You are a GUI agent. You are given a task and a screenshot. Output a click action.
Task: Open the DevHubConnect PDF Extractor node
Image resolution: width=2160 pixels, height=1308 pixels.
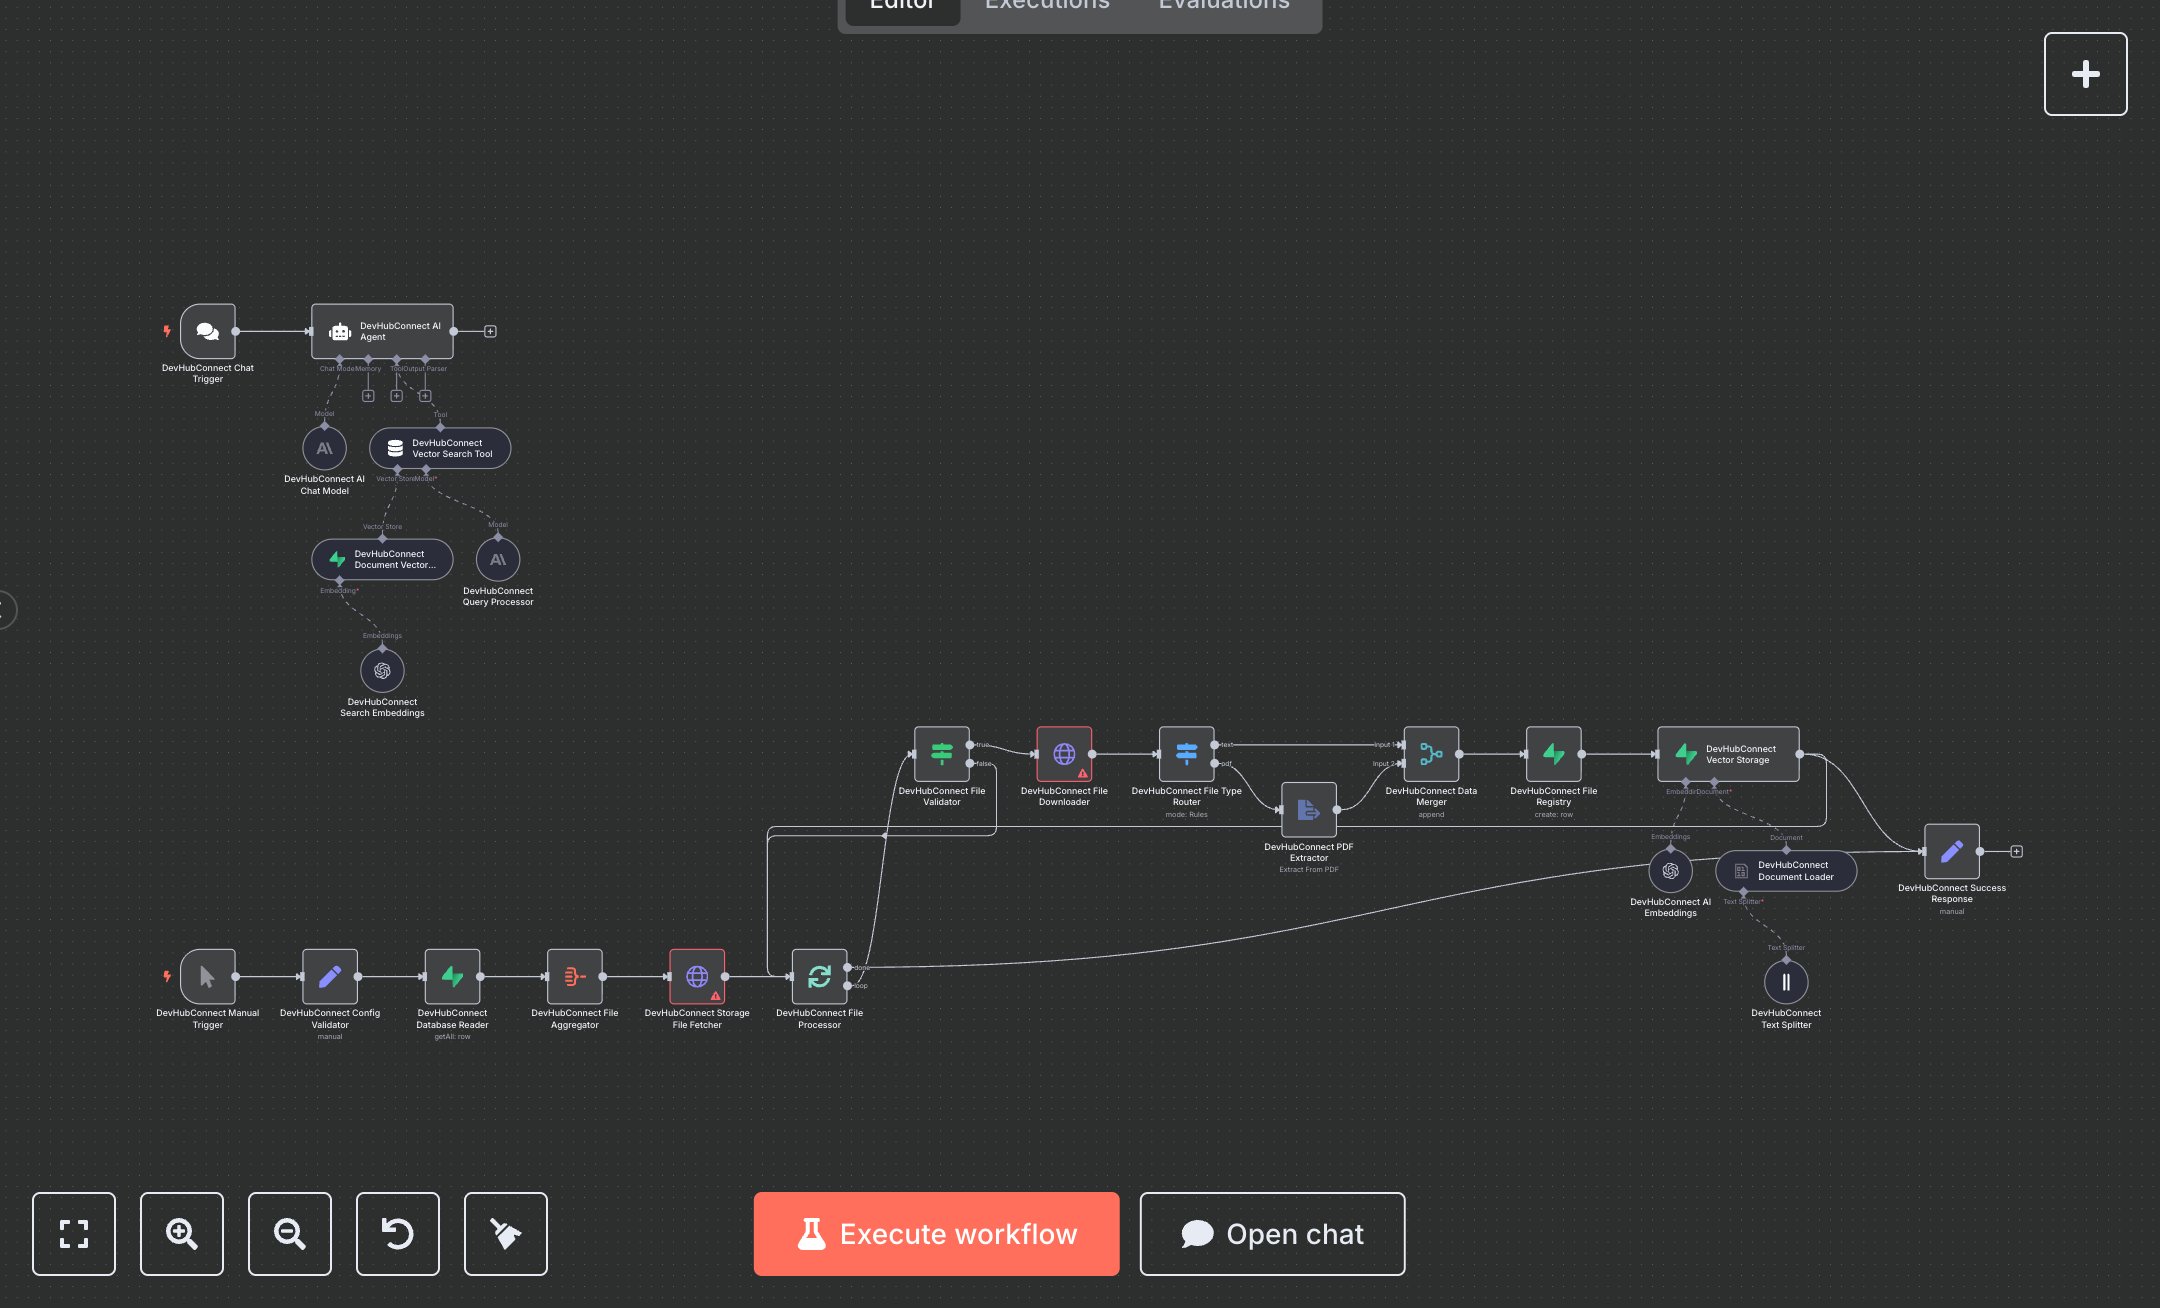(x=1309, y=810)
